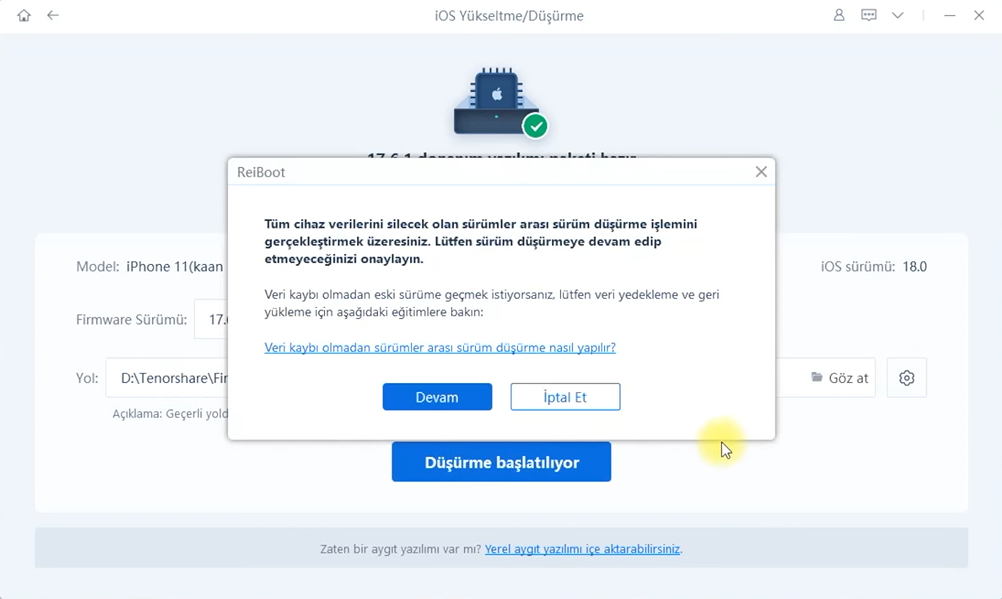The height and width of the screenshot is (599, 1002).
Task: Cancel with the İptal Et button
Action: click(565, 397)
